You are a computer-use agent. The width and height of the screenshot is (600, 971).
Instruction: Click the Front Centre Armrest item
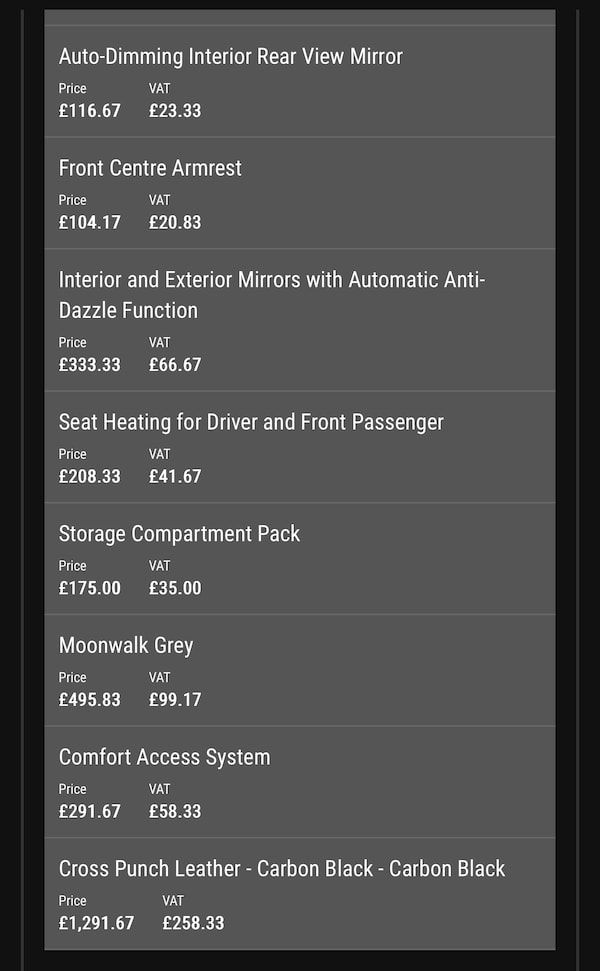(x=150, y=168)
